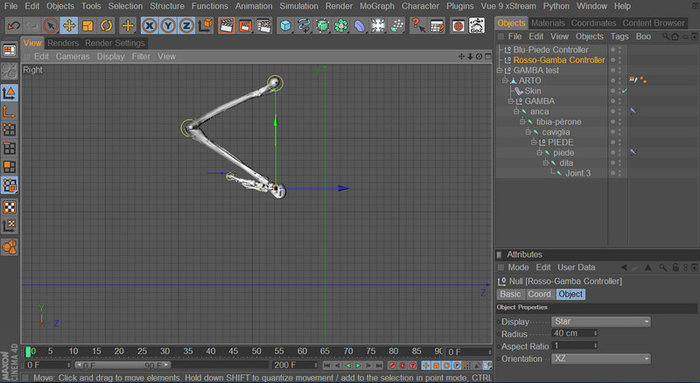Open the Orientation dropdown showing XZ
This screenshot has height=383, width=700.
(x=601, y=358)
